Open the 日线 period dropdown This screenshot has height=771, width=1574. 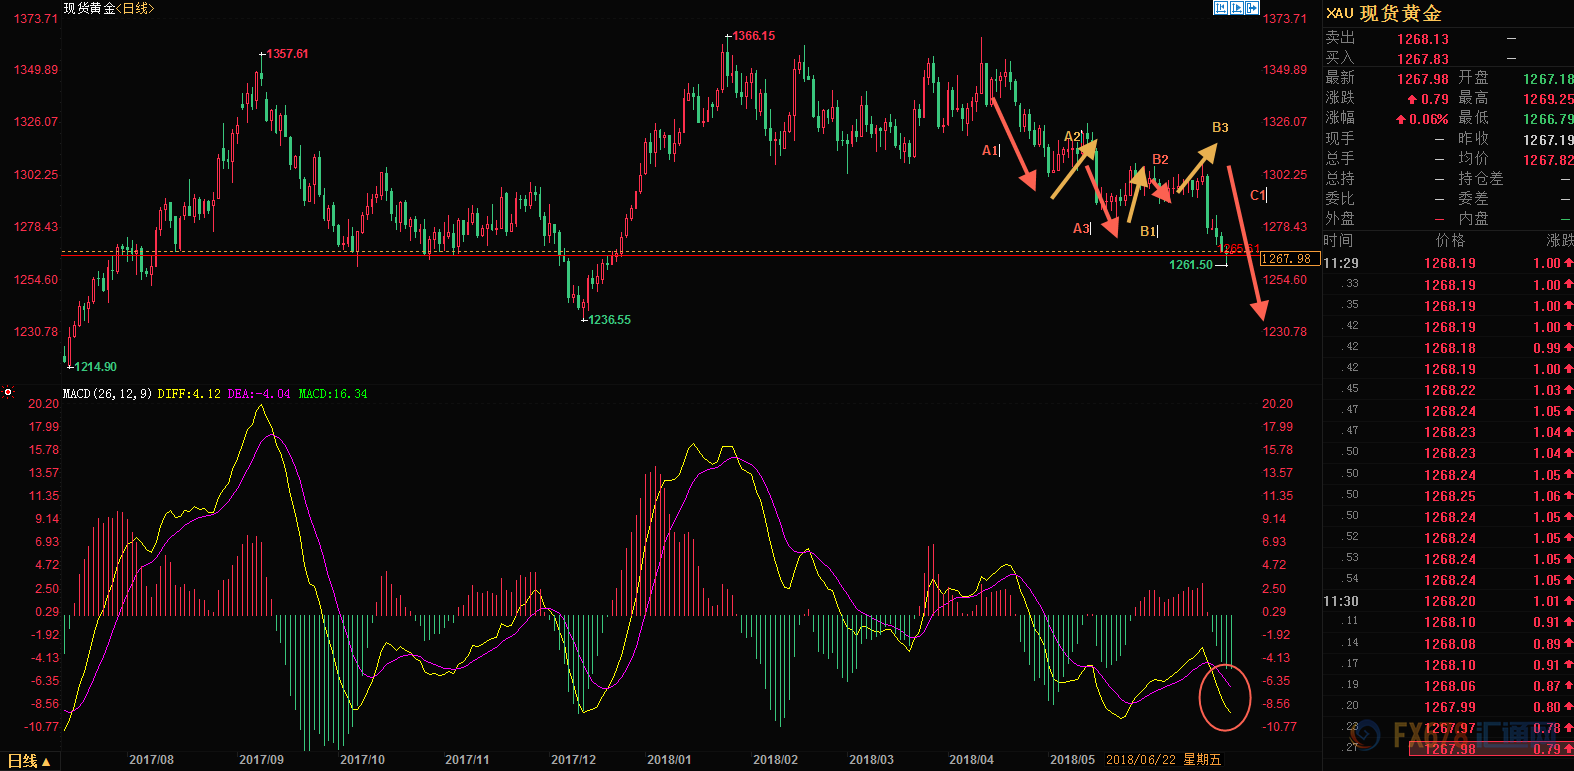pos(29,761)
